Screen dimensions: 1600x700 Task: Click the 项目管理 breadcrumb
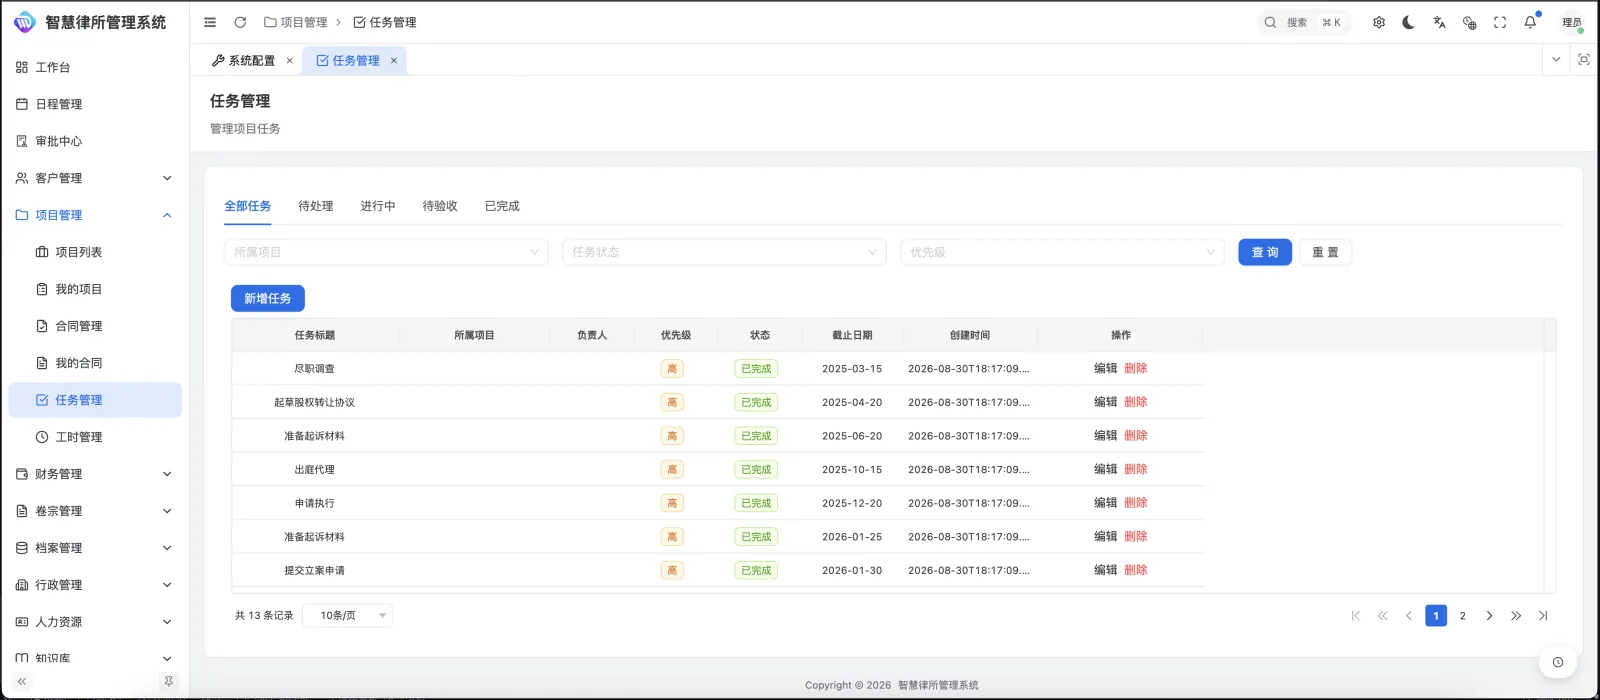coord(296,22)
